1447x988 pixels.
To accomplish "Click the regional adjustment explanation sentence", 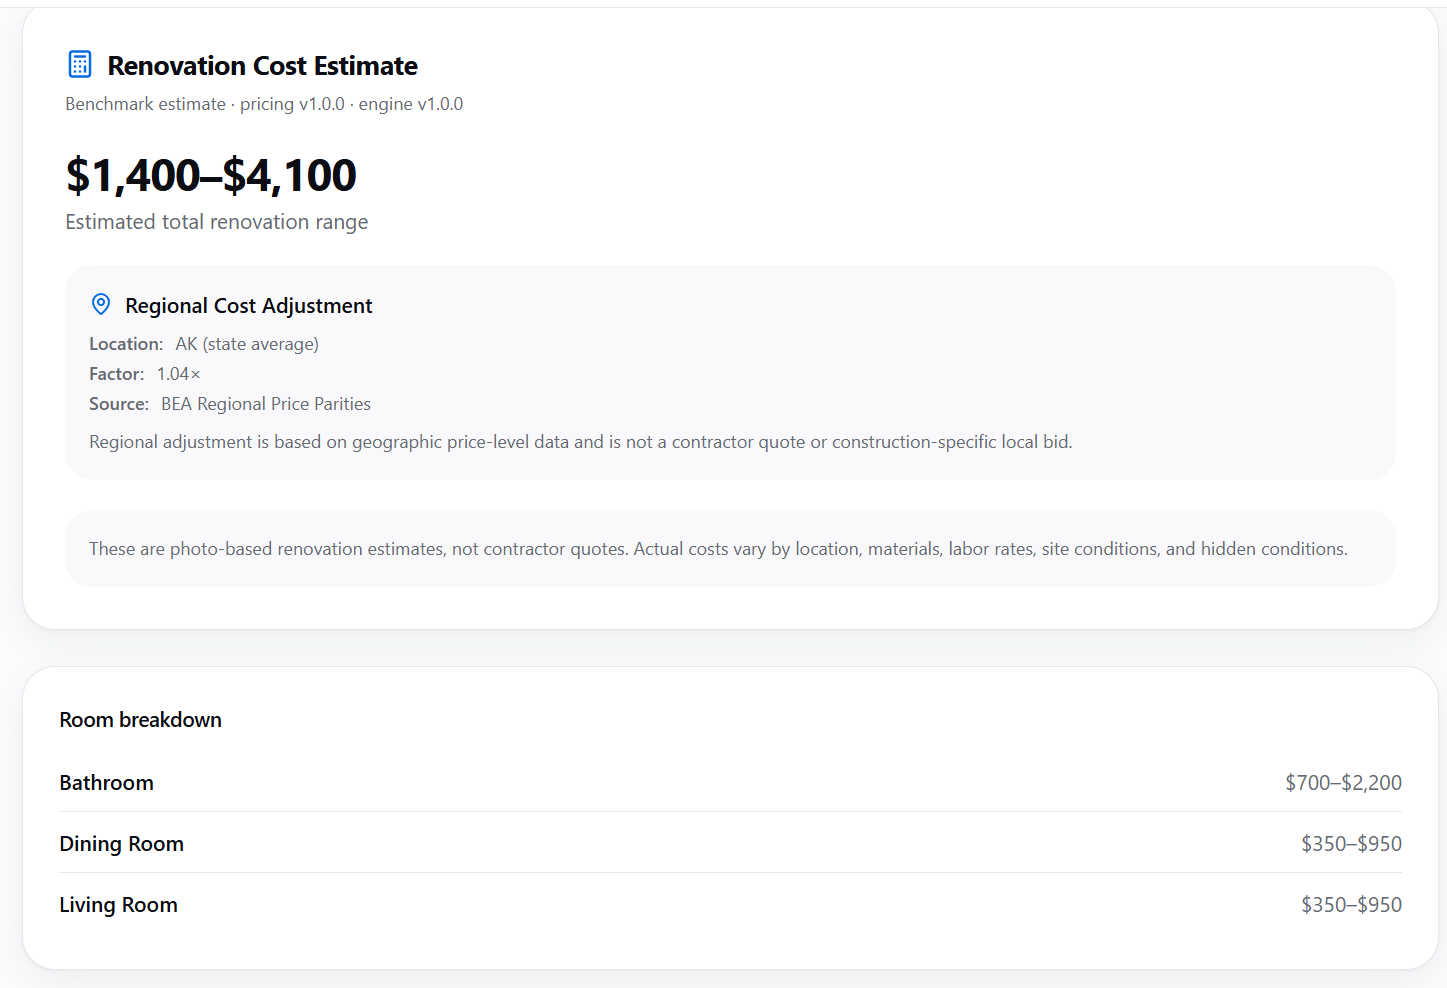I will 581,442.
